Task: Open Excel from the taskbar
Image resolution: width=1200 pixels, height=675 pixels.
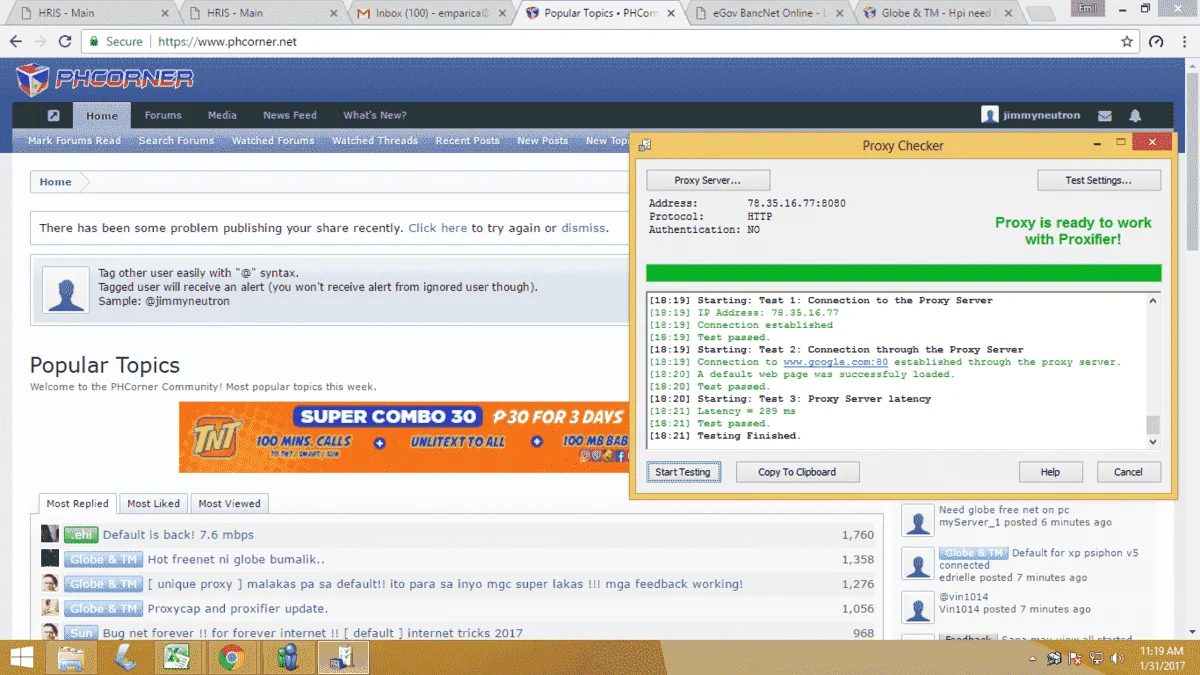Action: coord(178,657)
